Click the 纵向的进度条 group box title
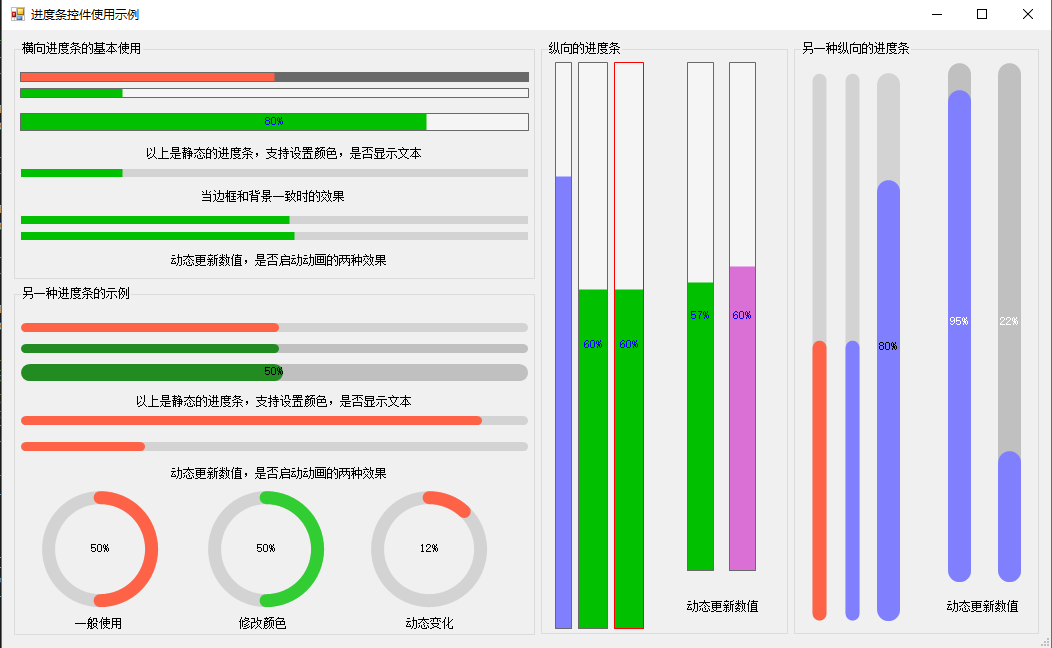 [584, 48]
